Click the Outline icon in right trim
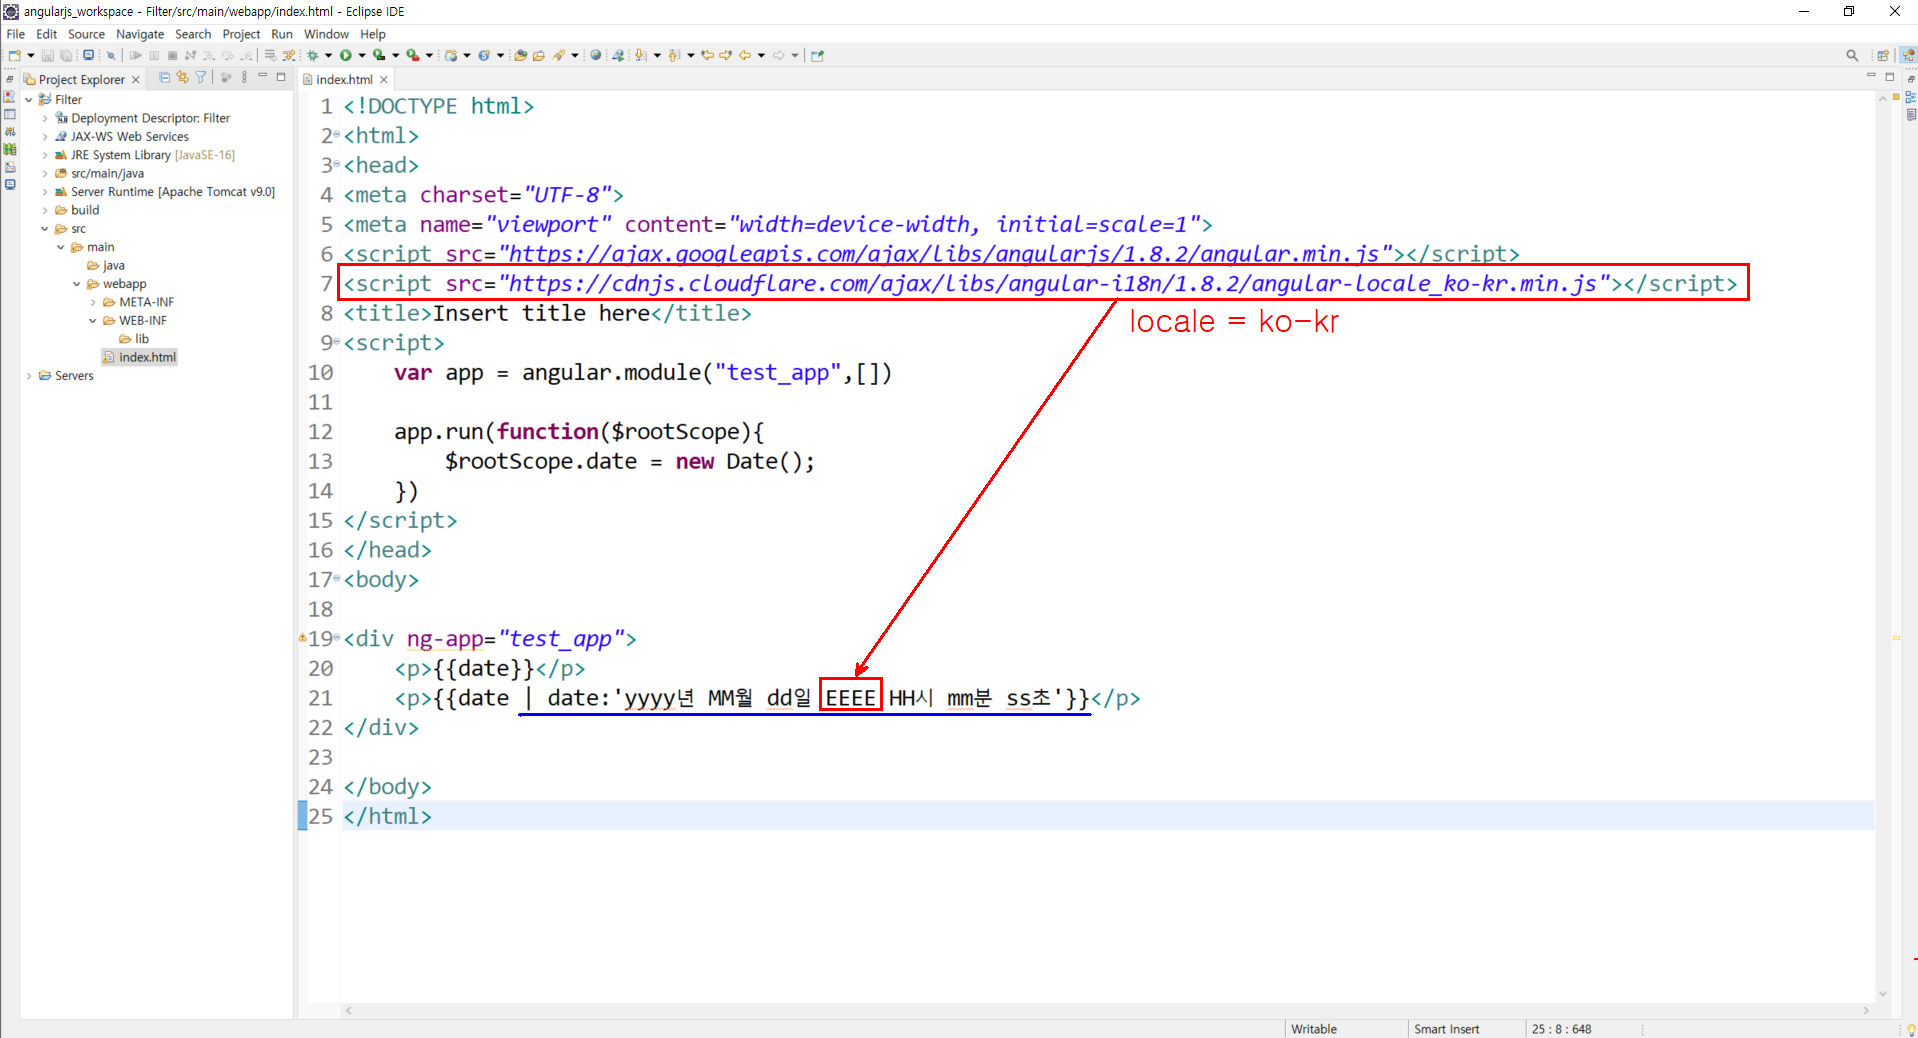The height and width of the screenshot is (1038, 1918). tap(1910, 97)
